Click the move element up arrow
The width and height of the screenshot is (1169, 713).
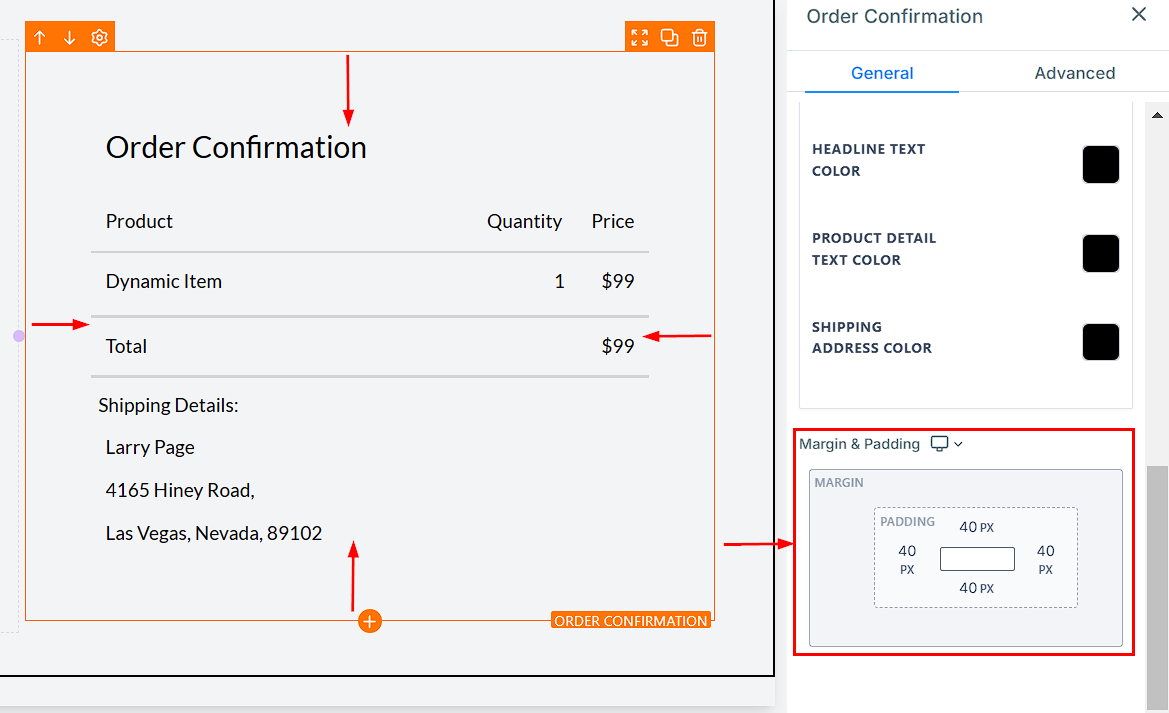point(40,38)
